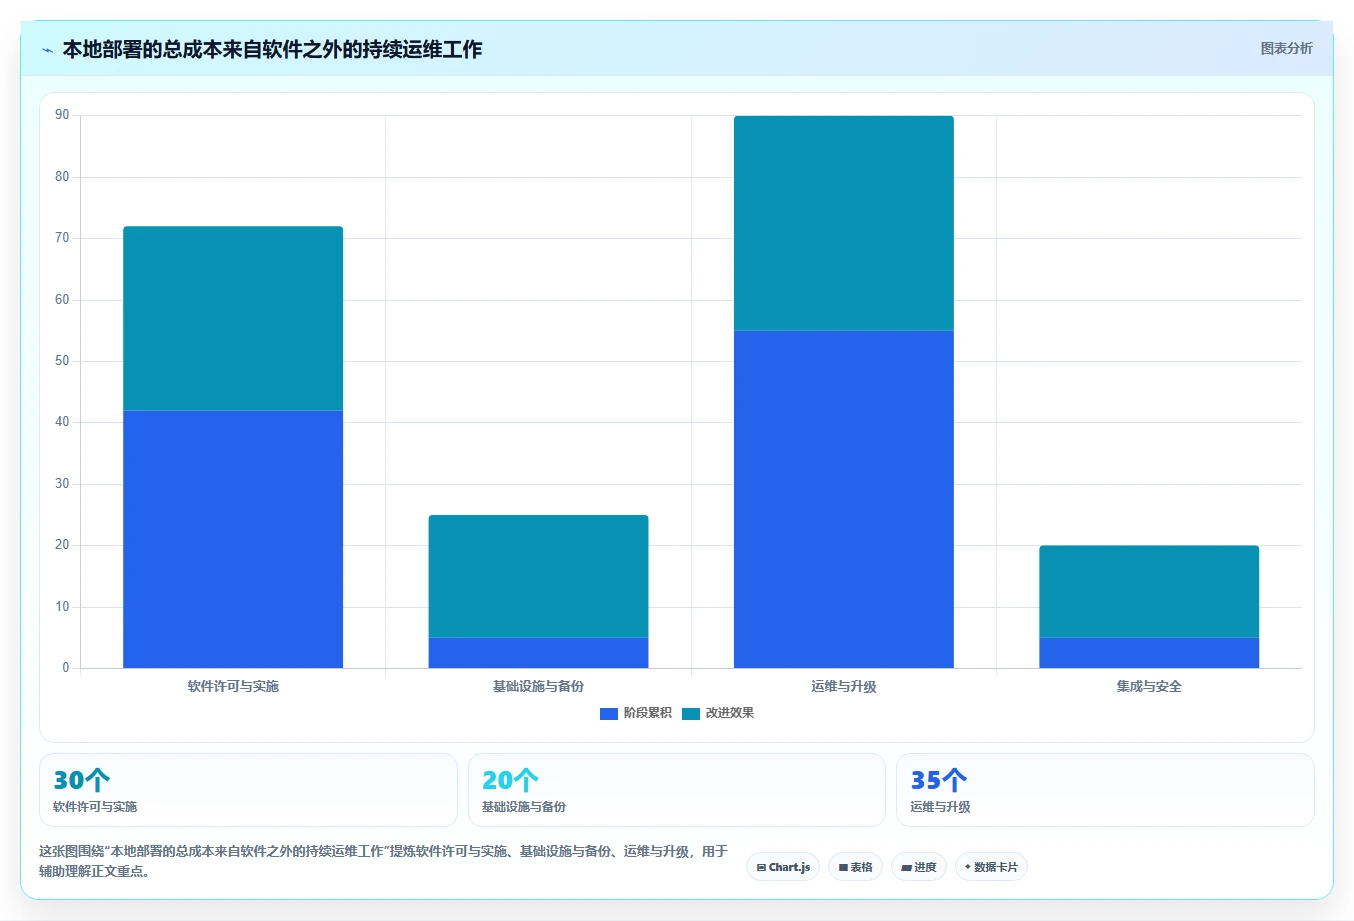
Task: Click the description paragraph starting 这张图围绕
Action: pos(384,861)
